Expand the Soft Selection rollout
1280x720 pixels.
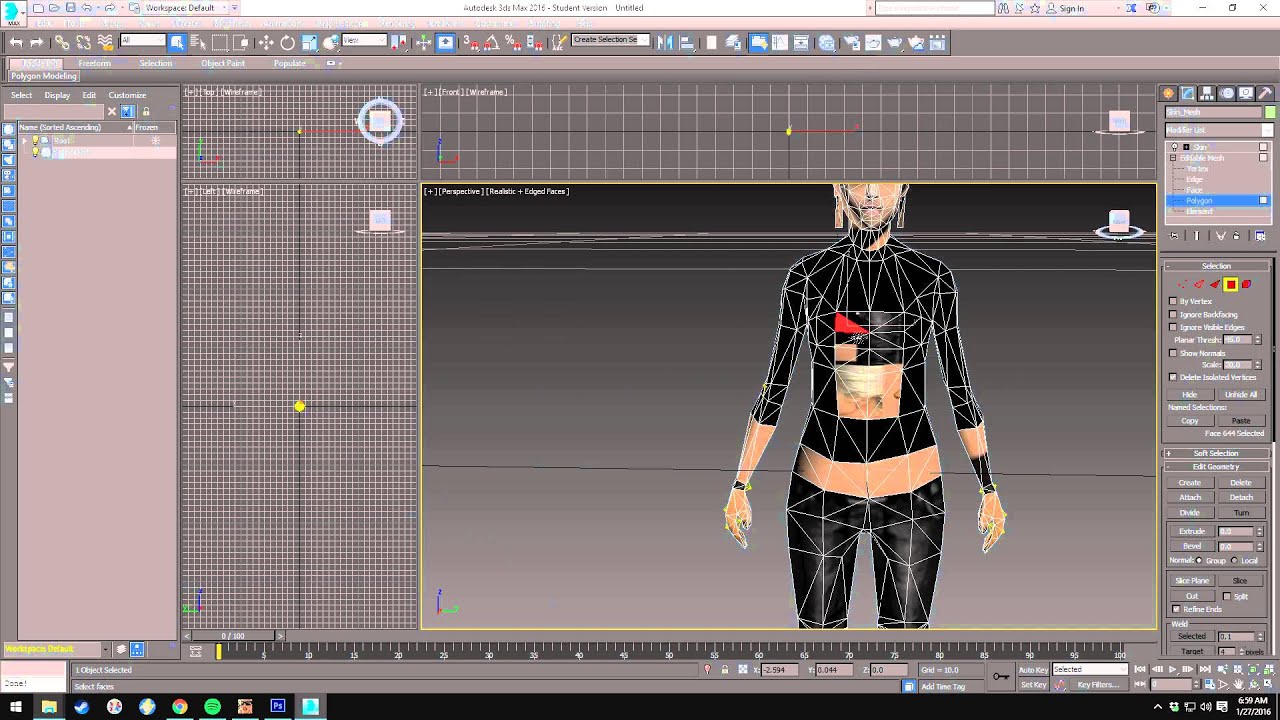[1216, 453]
